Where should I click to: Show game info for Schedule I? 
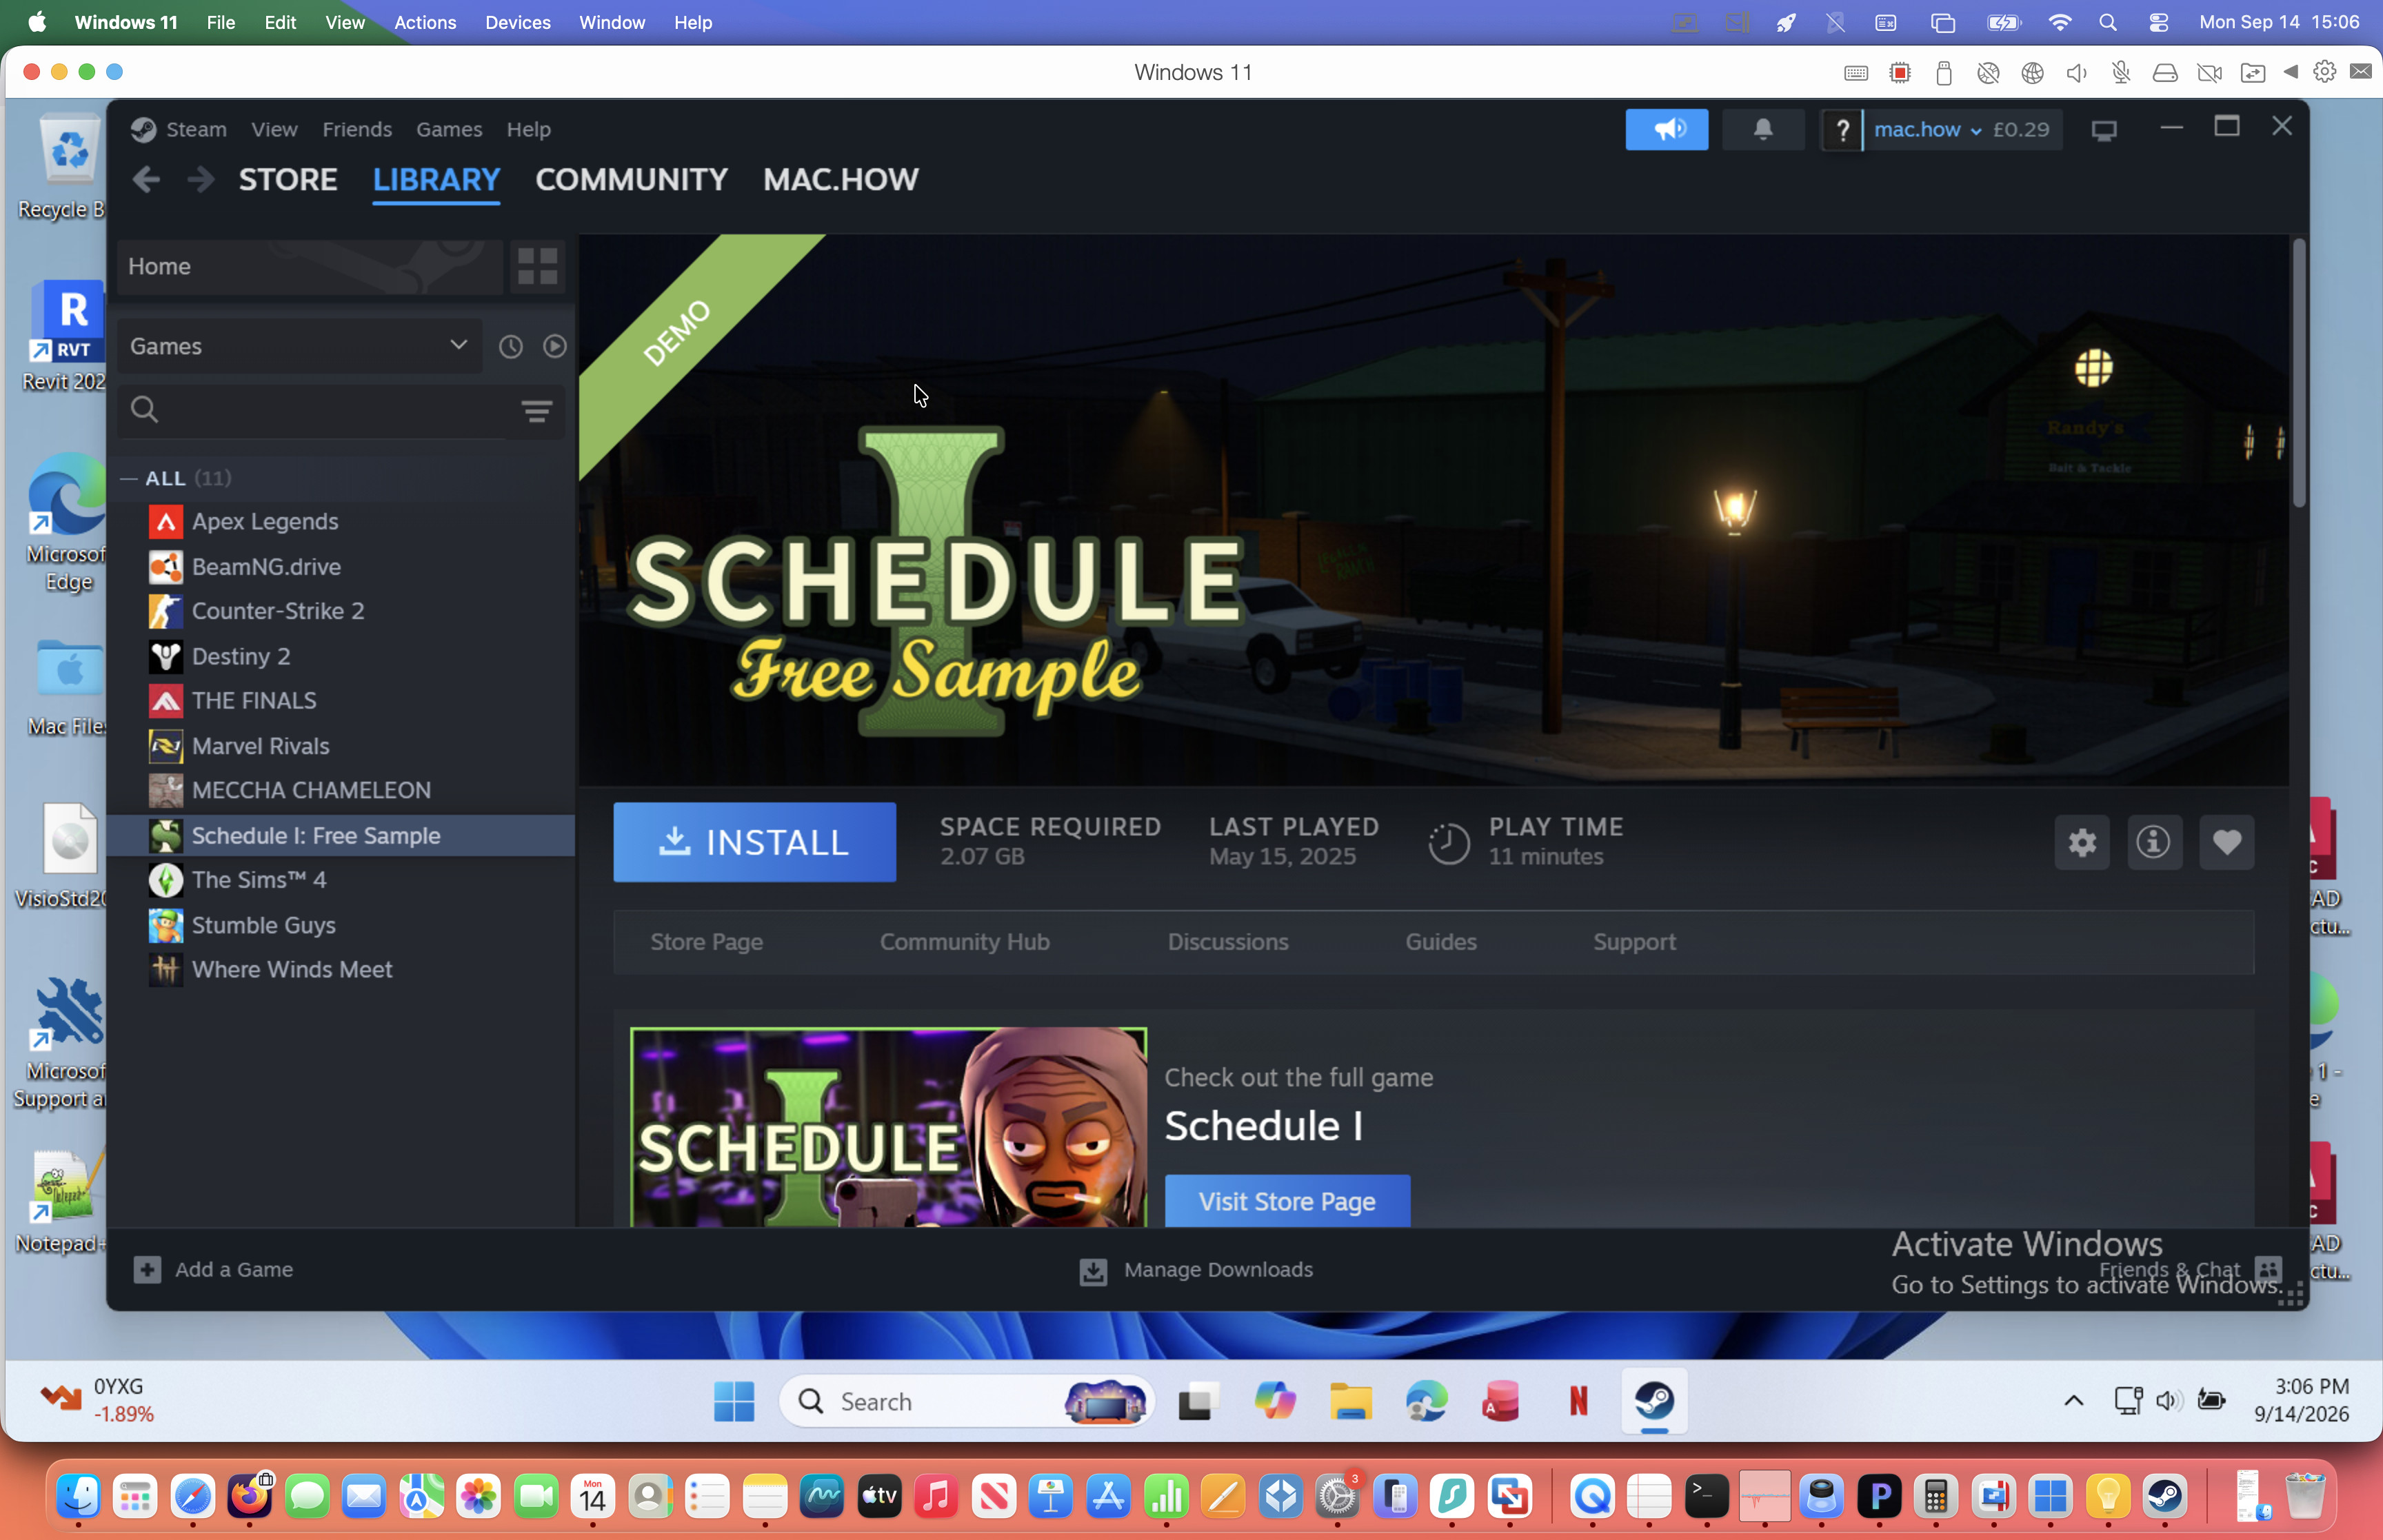2154,842
